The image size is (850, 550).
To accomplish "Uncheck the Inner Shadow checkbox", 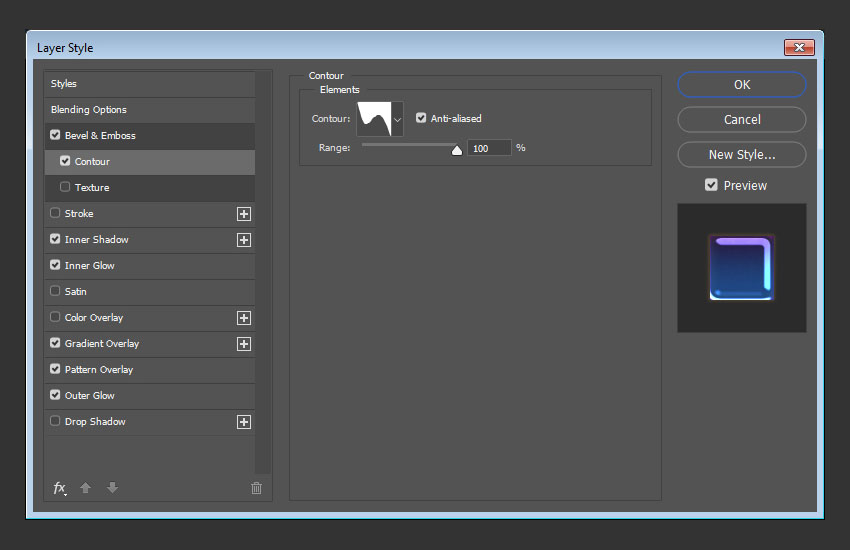I will 55,239.
